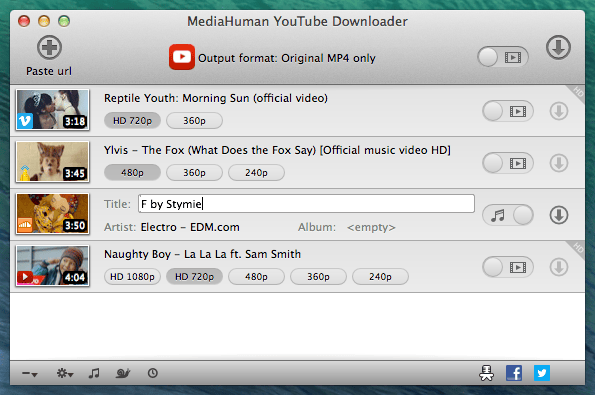Click the Ylvis - The Fox title text
This screenshot has width=595, height=395.
pos(277,150)
